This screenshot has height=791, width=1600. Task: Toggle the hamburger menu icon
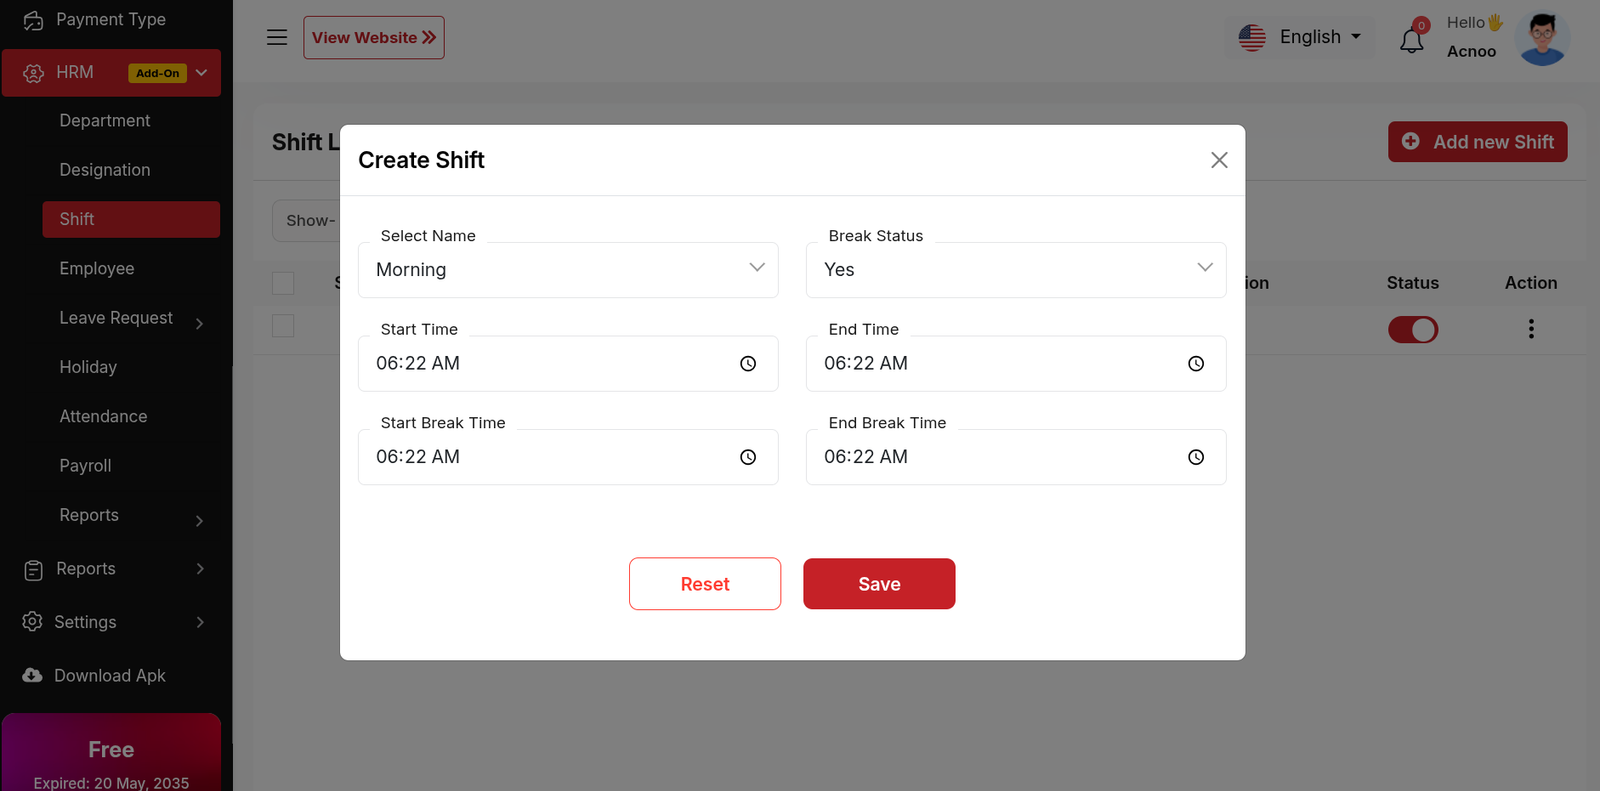[277, 38]
